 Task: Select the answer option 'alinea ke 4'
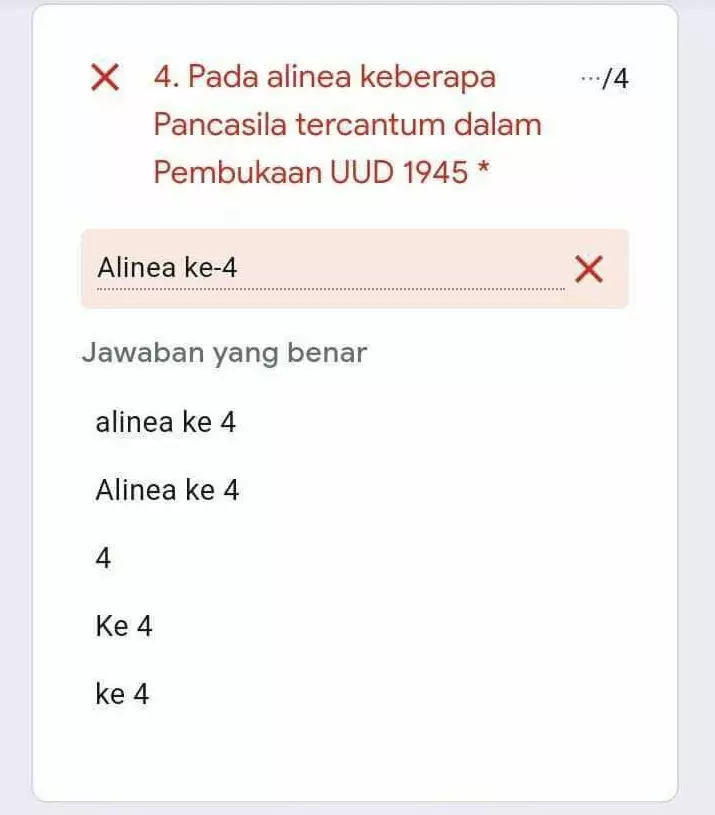pos(165,421)
